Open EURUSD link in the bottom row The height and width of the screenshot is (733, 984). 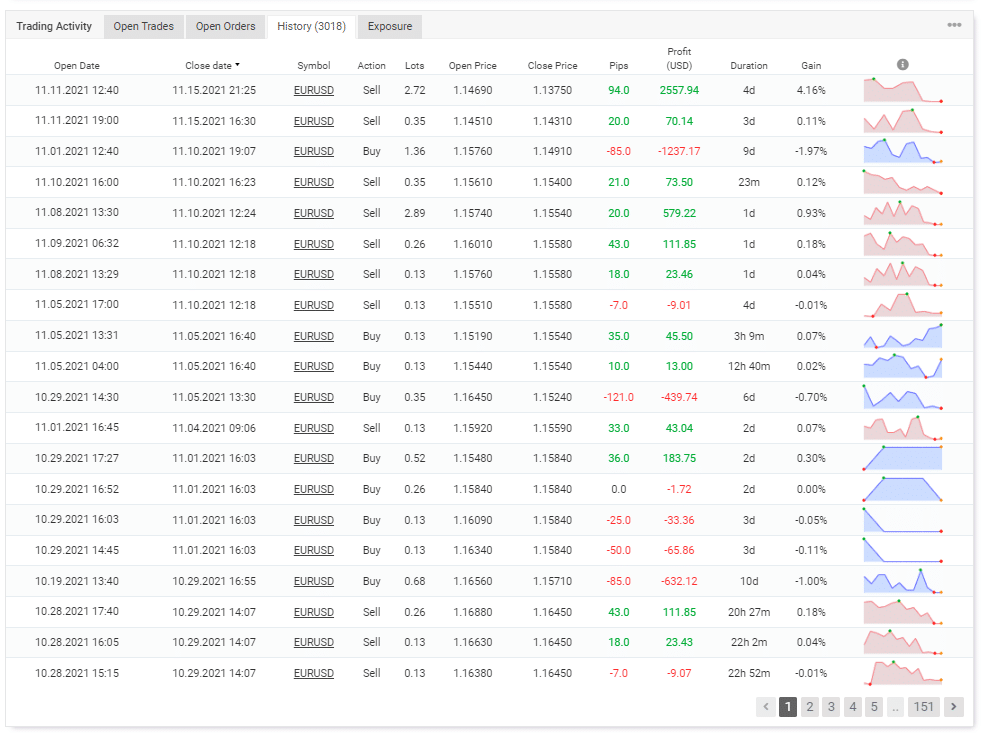[x=313, y=673]
